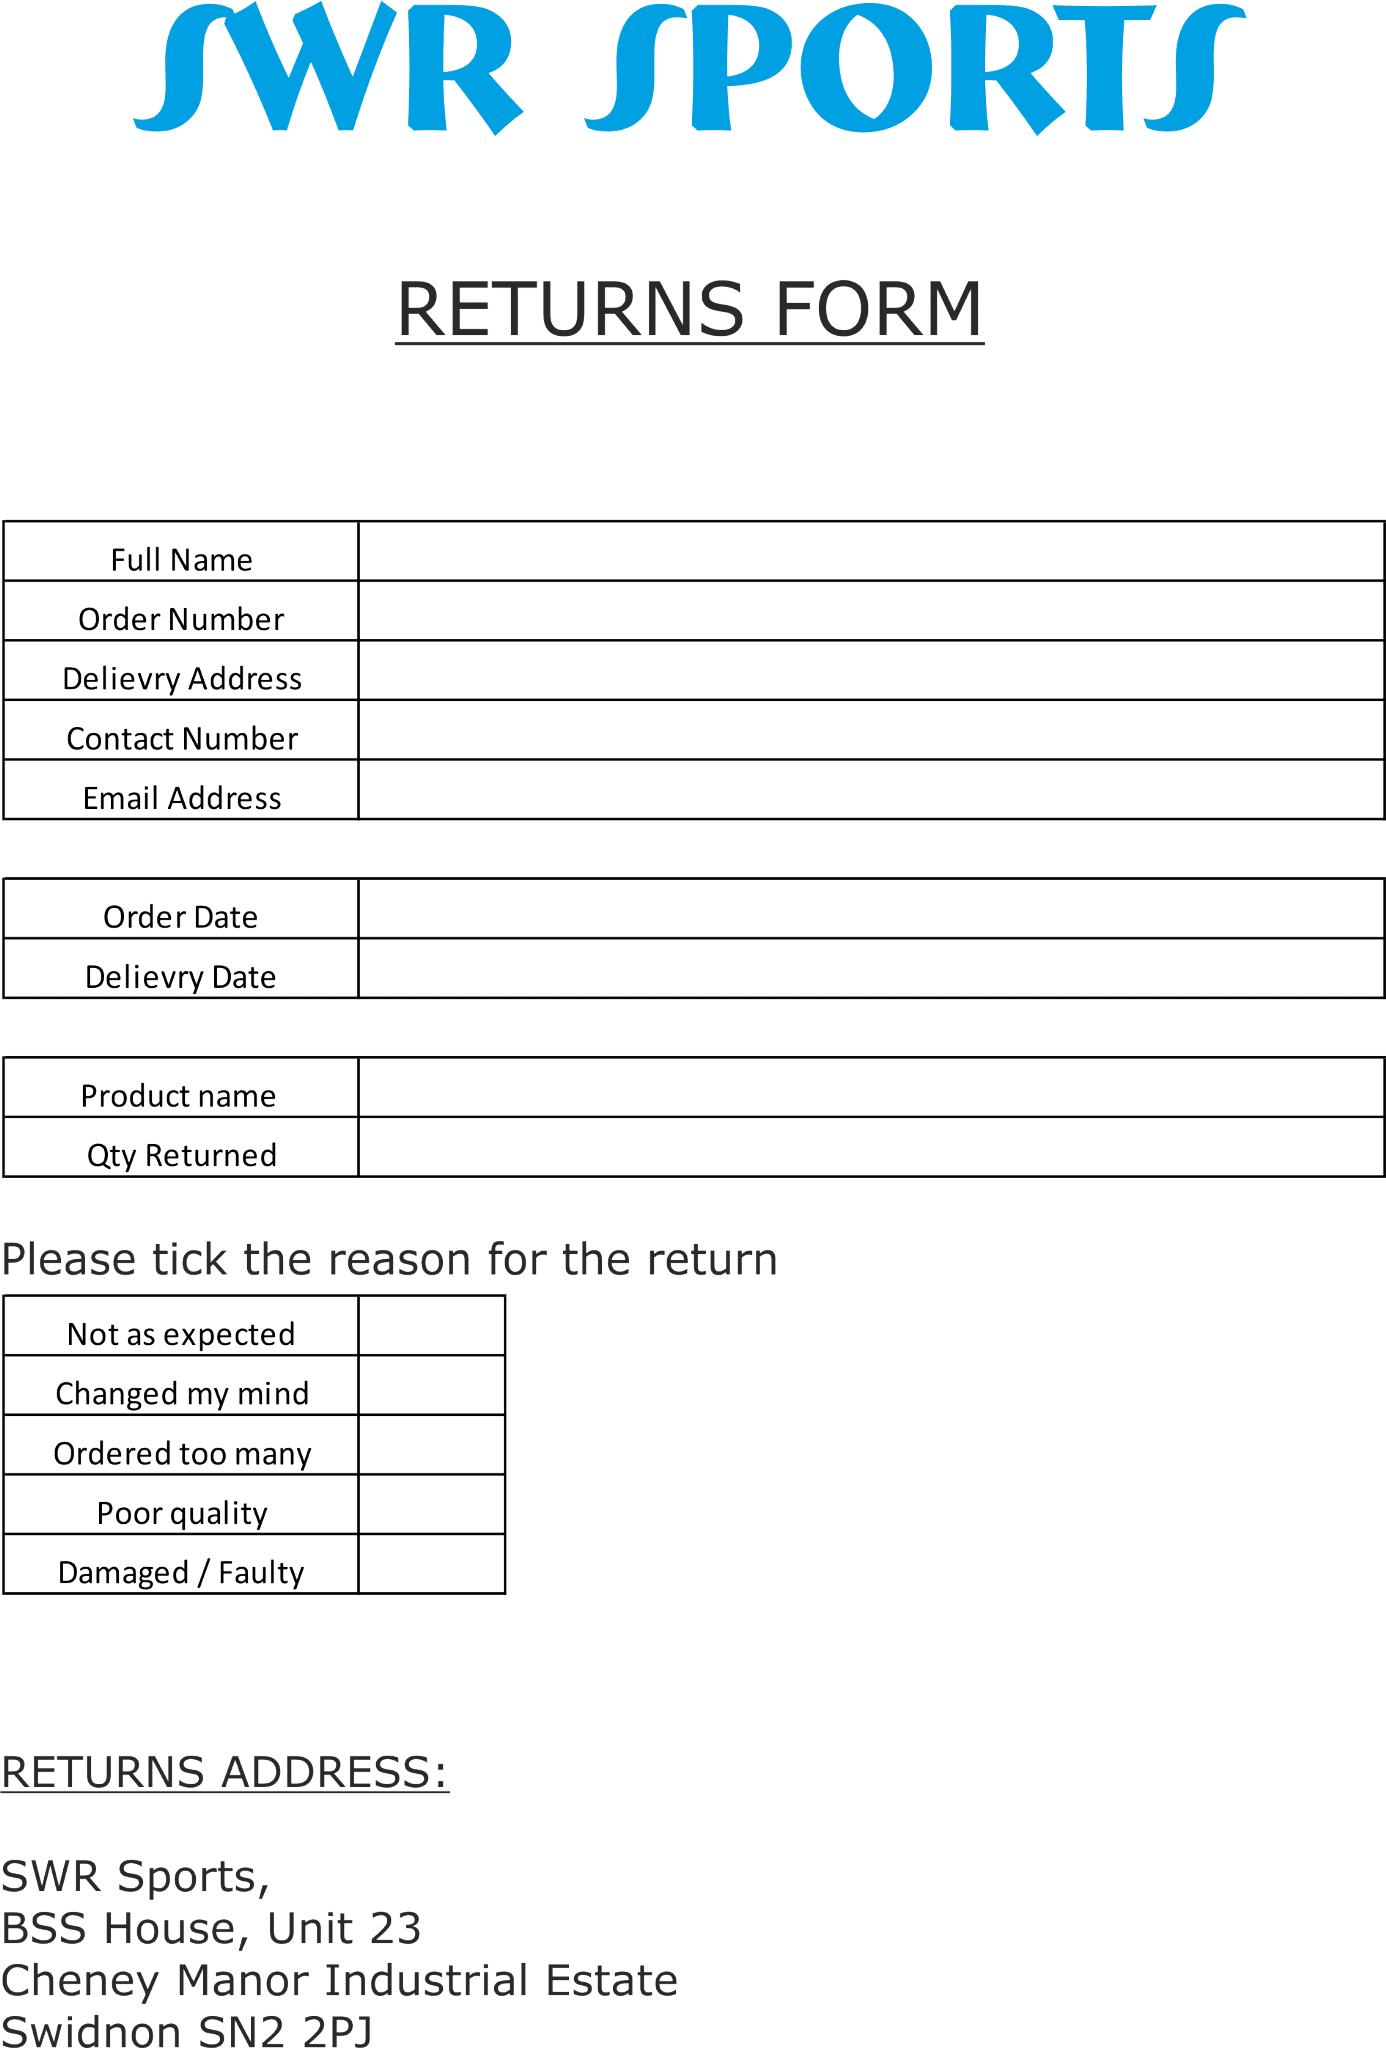Focus the Product name input field
This screenshot has width=1386, height=2048.
tap(870, 1088)
